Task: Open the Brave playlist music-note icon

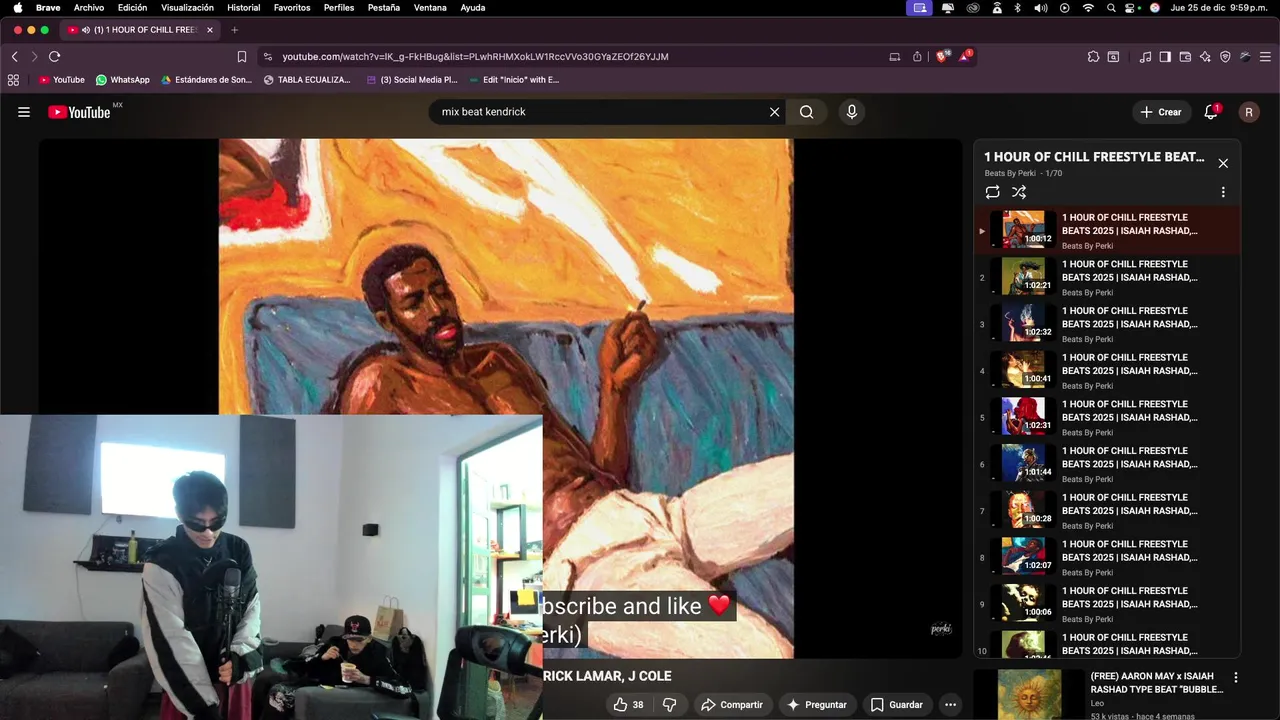Action: (1145, 57)
